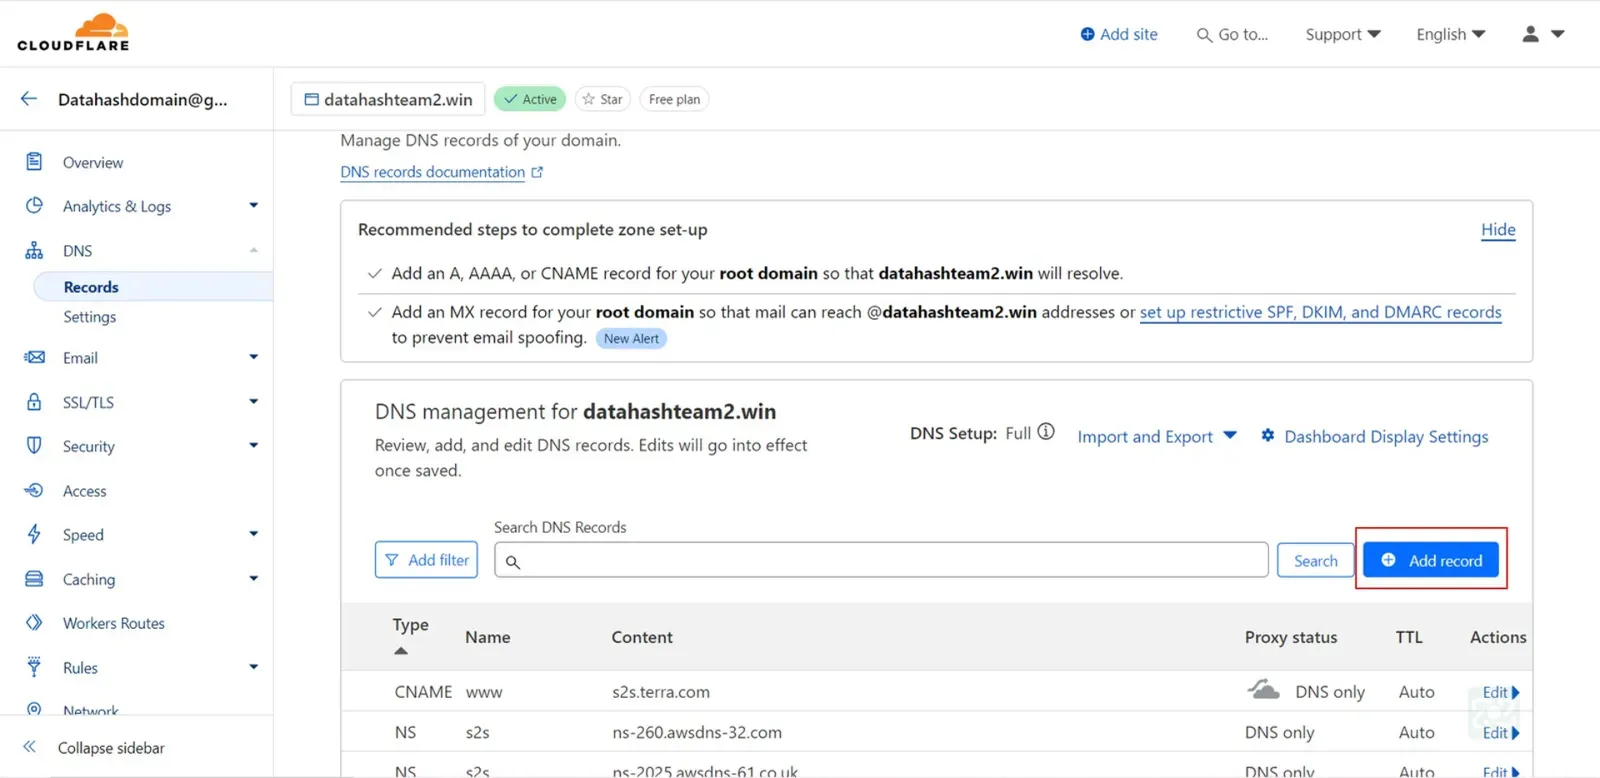Click the Active status badge
The height and width of the screenshot is (778, 1600).
[530, 99]
